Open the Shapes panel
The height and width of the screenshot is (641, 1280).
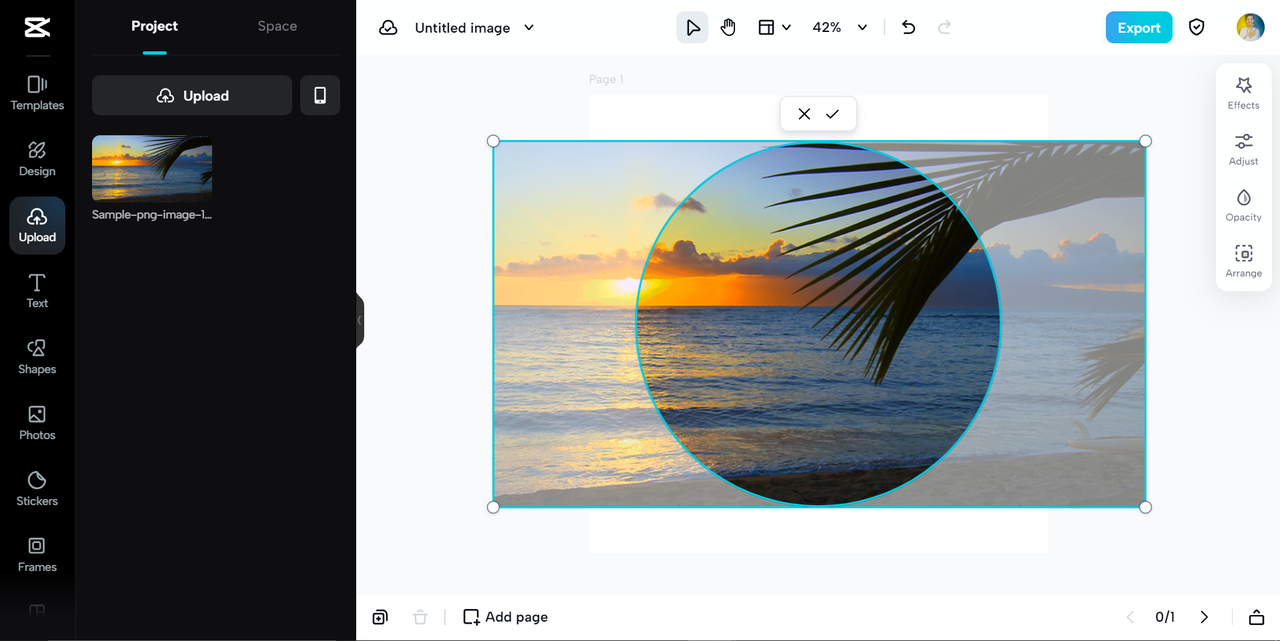37,357
